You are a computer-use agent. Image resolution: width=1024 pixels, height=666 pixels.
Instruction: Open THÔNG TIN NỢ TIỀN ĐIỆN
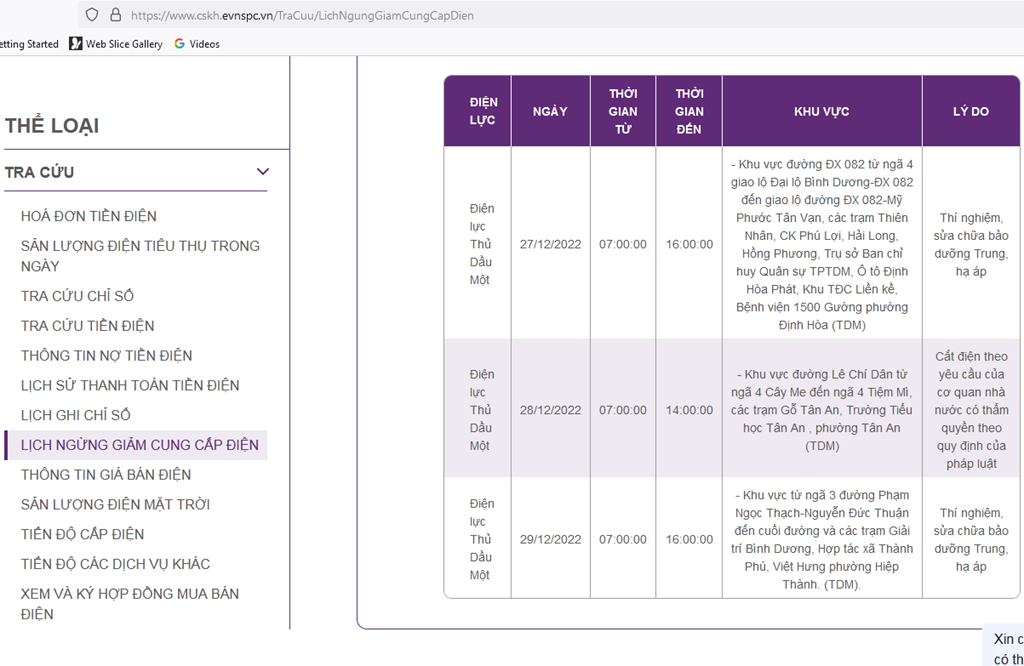pos(106,356)
